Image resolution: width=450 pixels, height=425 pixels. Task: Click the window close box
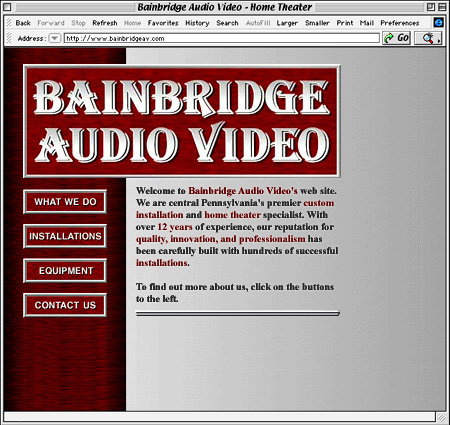pos(7,7)
